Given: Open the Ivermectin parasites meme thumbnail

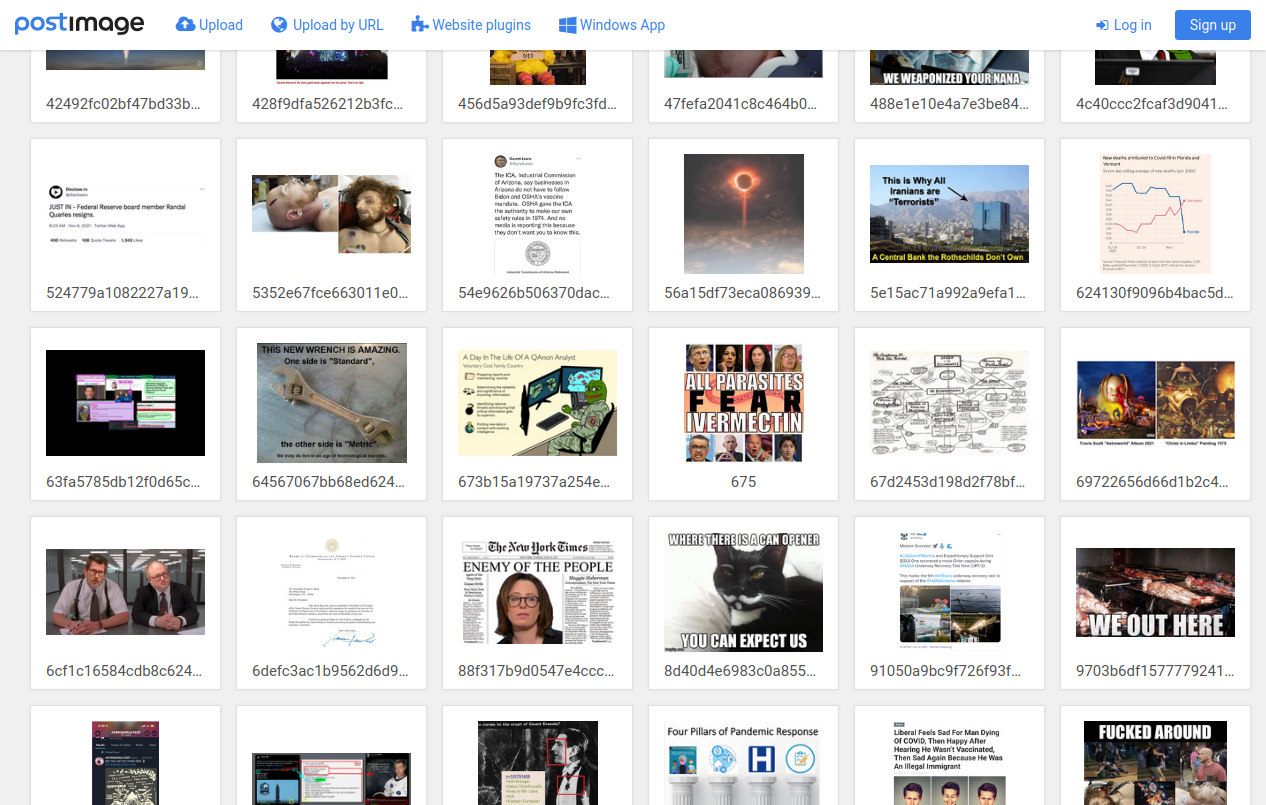Looking at the screenshot, I should 743,403.
